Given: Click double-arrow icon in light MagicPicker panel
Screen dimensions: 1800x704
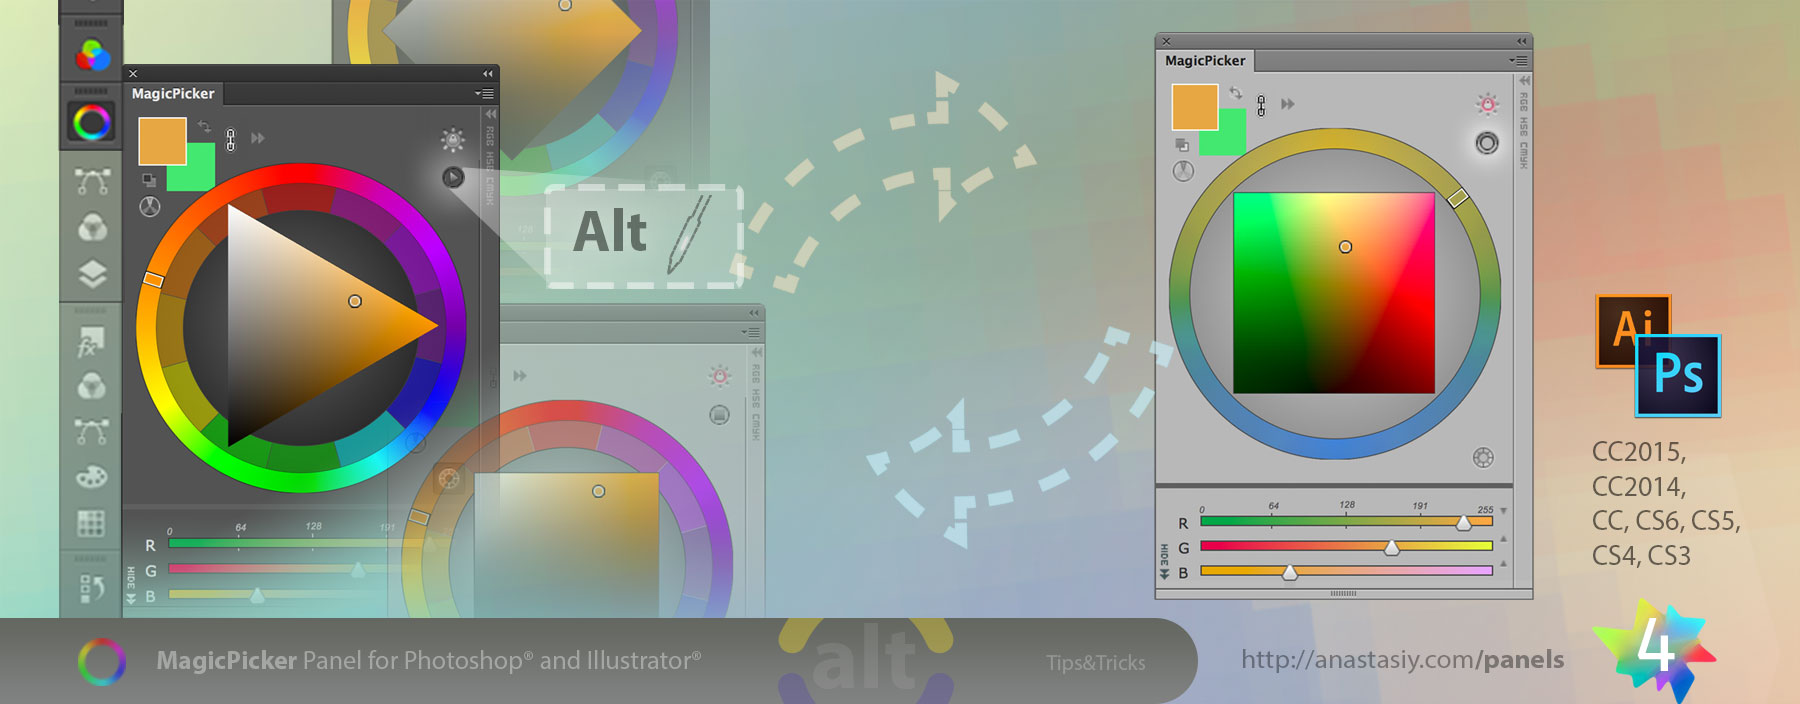Looking at the screenshot, I should 1288,104.
